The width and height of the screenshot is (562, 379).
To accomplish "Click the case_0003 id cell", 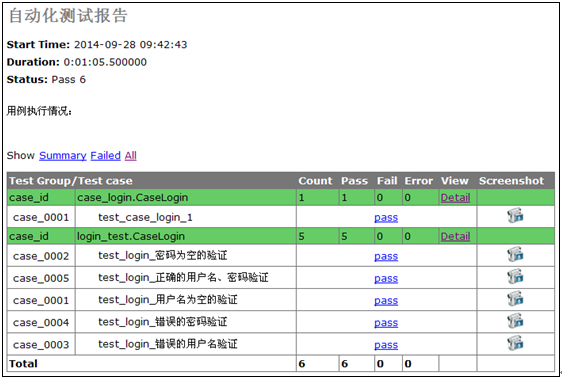I will (x=41, y=345).
